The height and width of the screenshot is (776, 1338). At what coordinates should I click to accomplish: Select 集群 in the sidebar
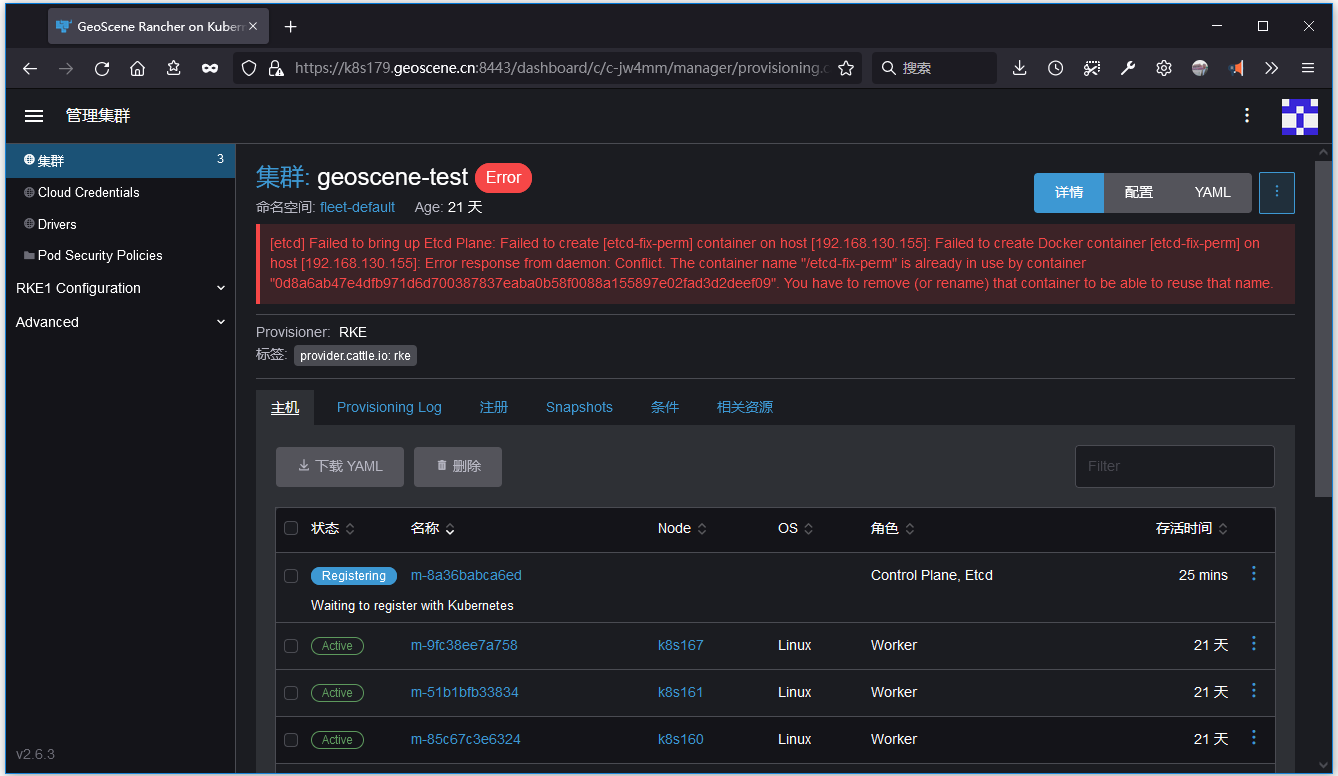coord(120,160)
